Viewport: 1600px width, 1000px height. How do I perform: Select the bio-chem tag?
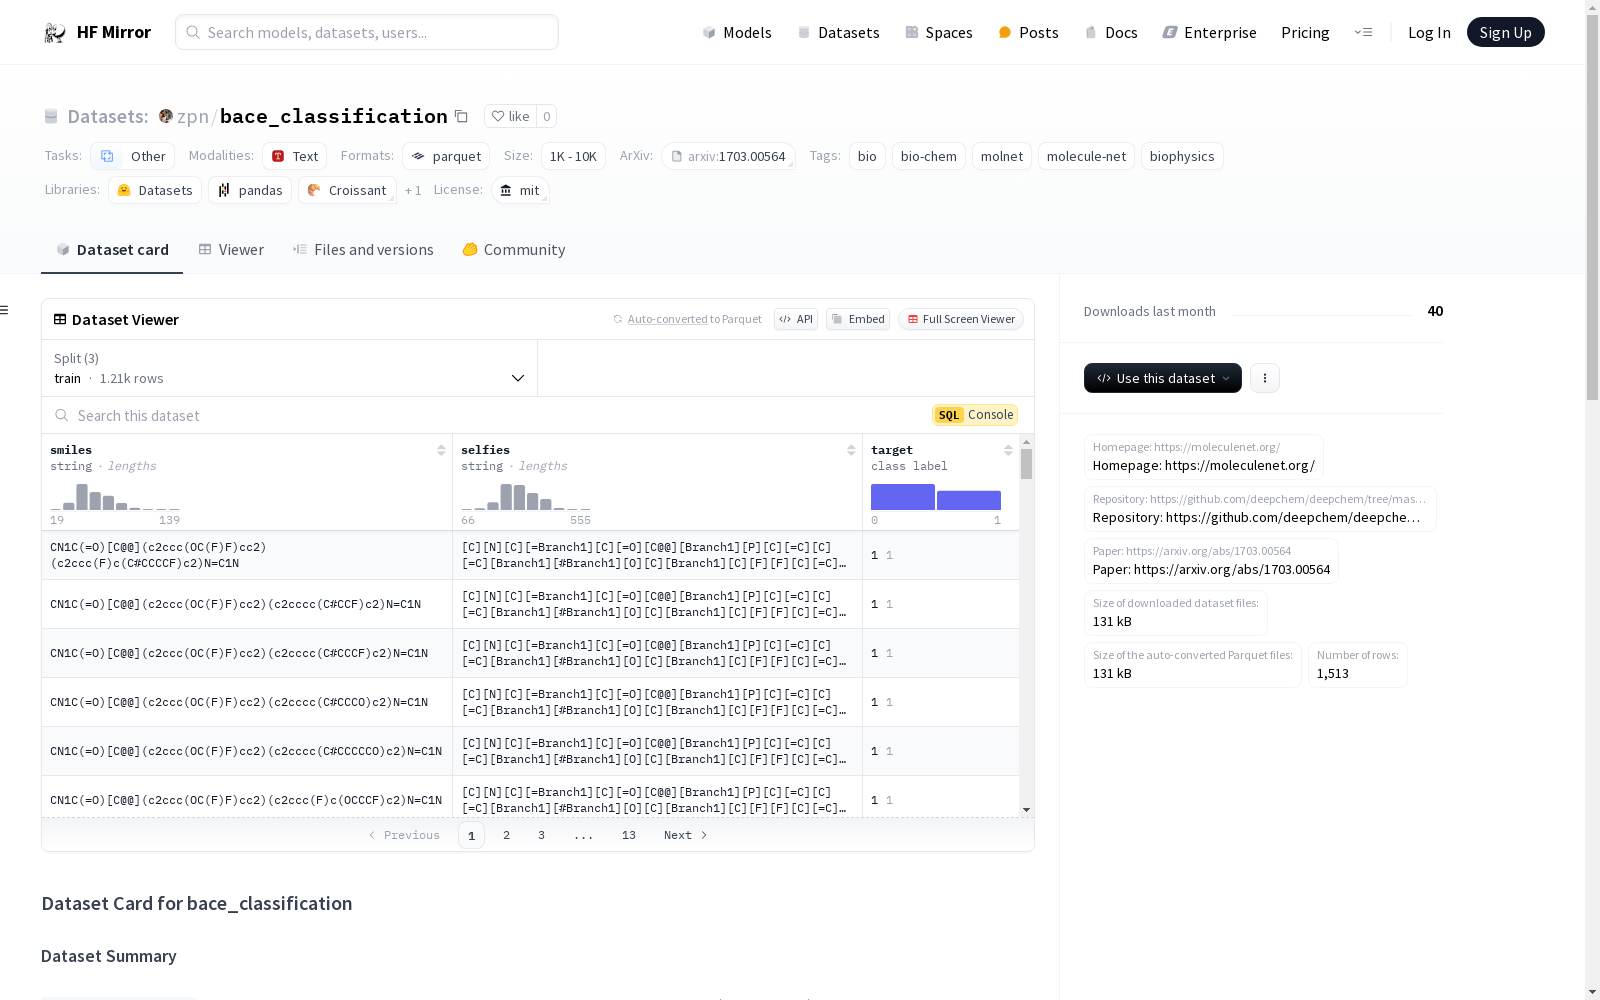928,156
